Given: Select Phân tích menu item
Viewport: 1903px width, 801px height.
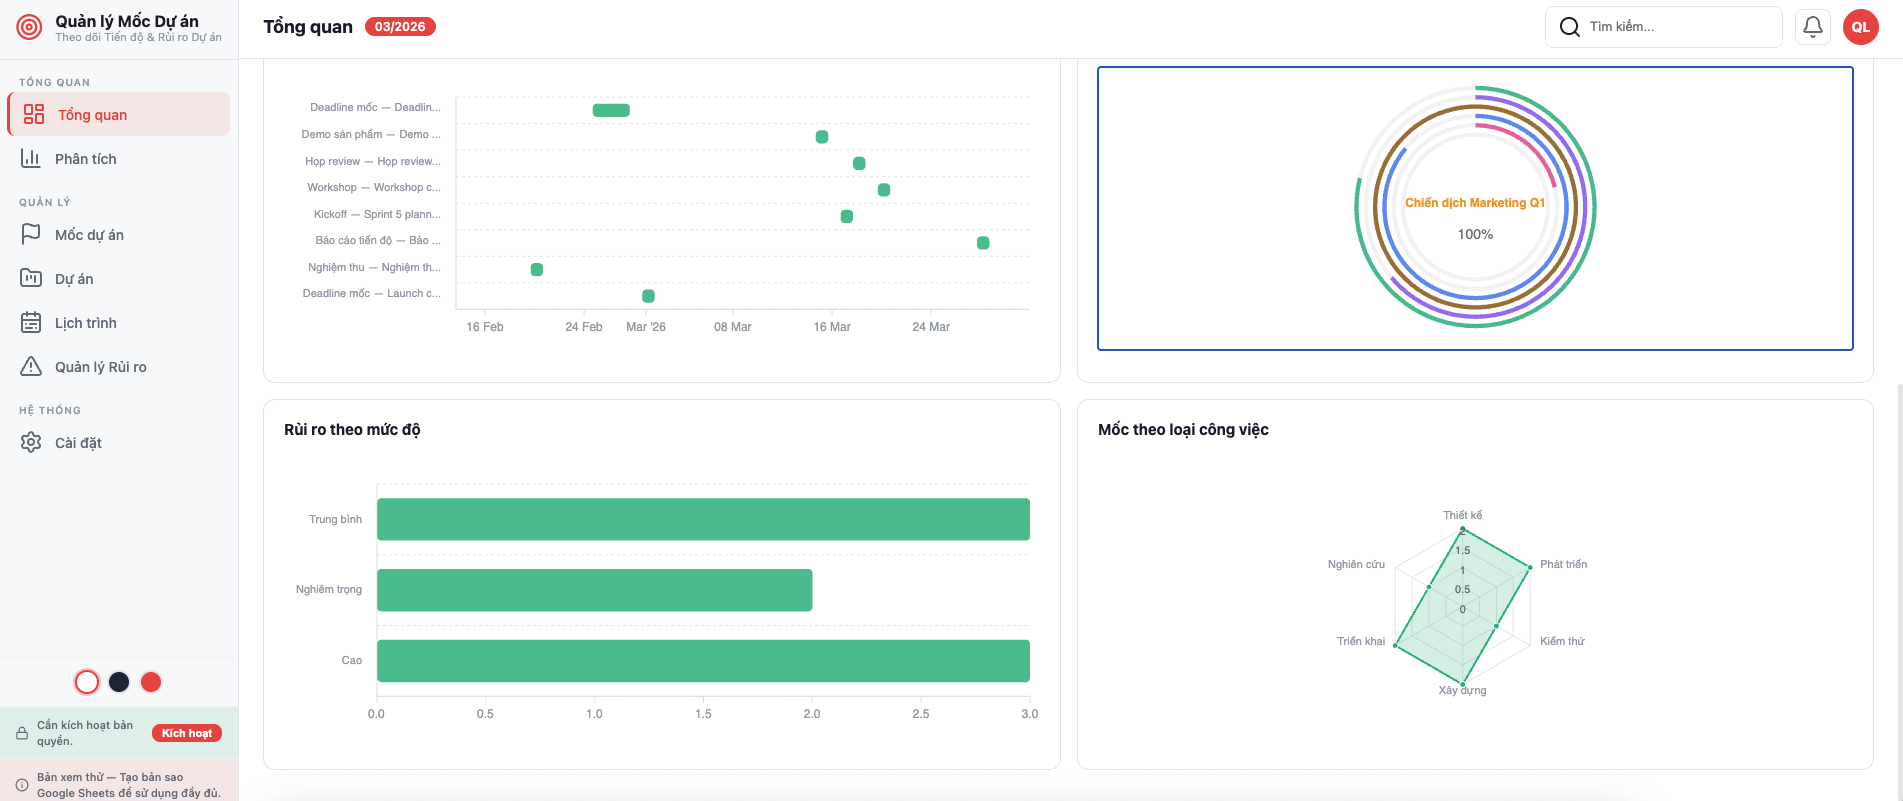Looking at the screenshot, I should point(86,159).
